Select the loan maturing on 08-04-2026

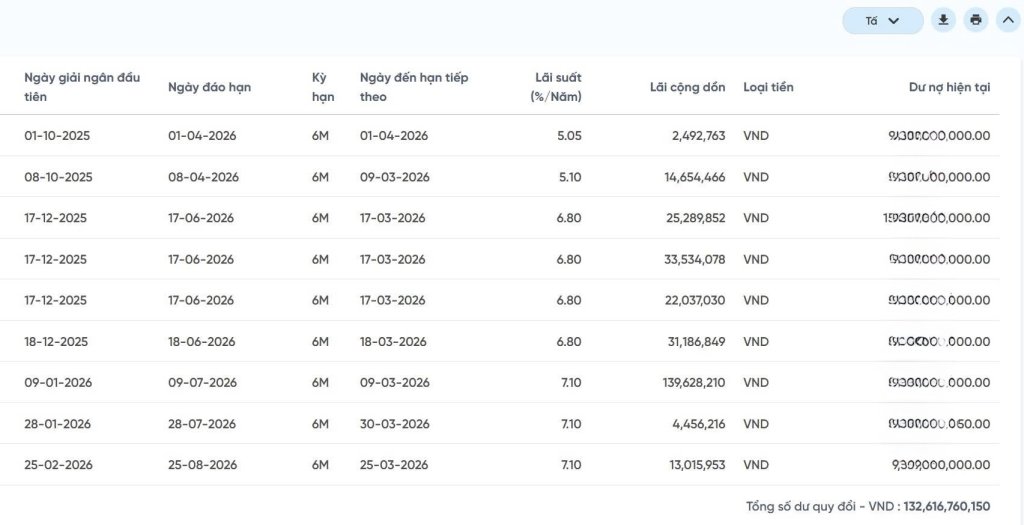203,177
